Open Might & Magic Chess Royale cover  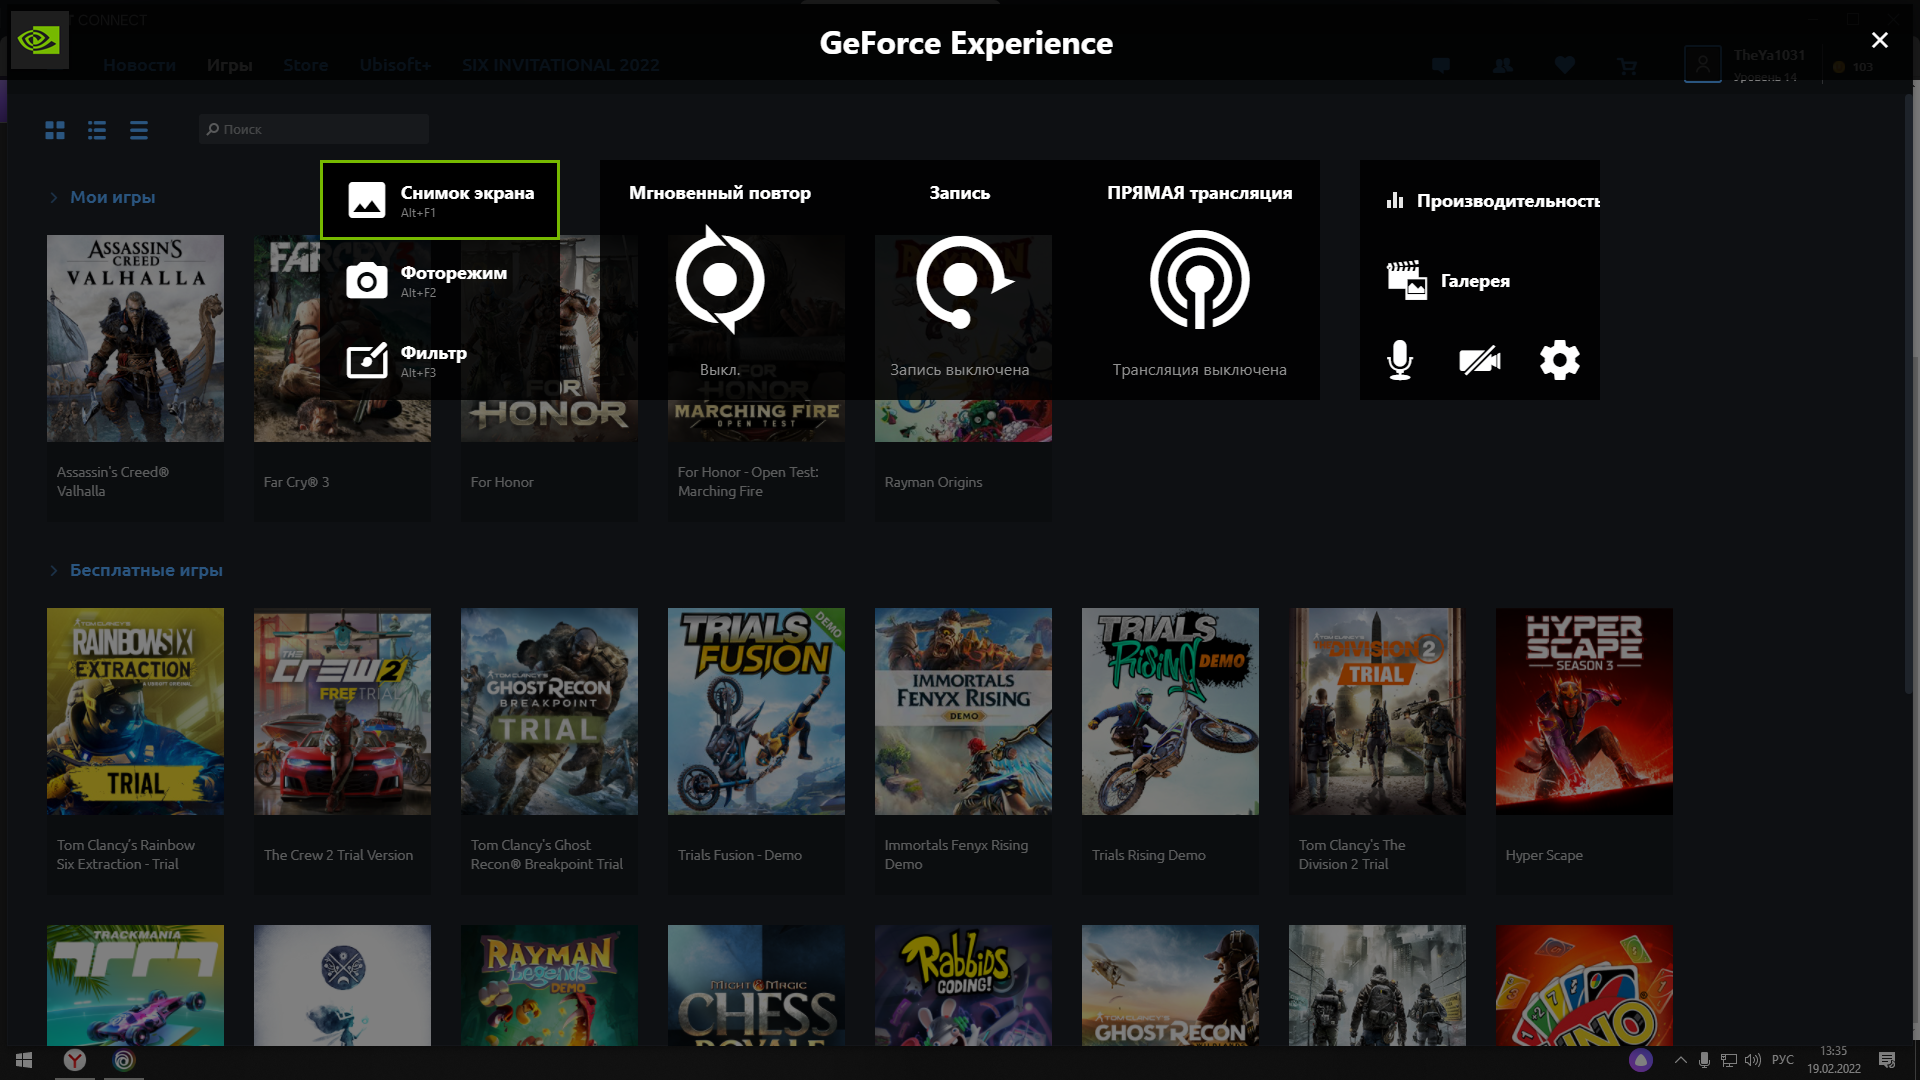pyautogui.click(x=756, y=985)
